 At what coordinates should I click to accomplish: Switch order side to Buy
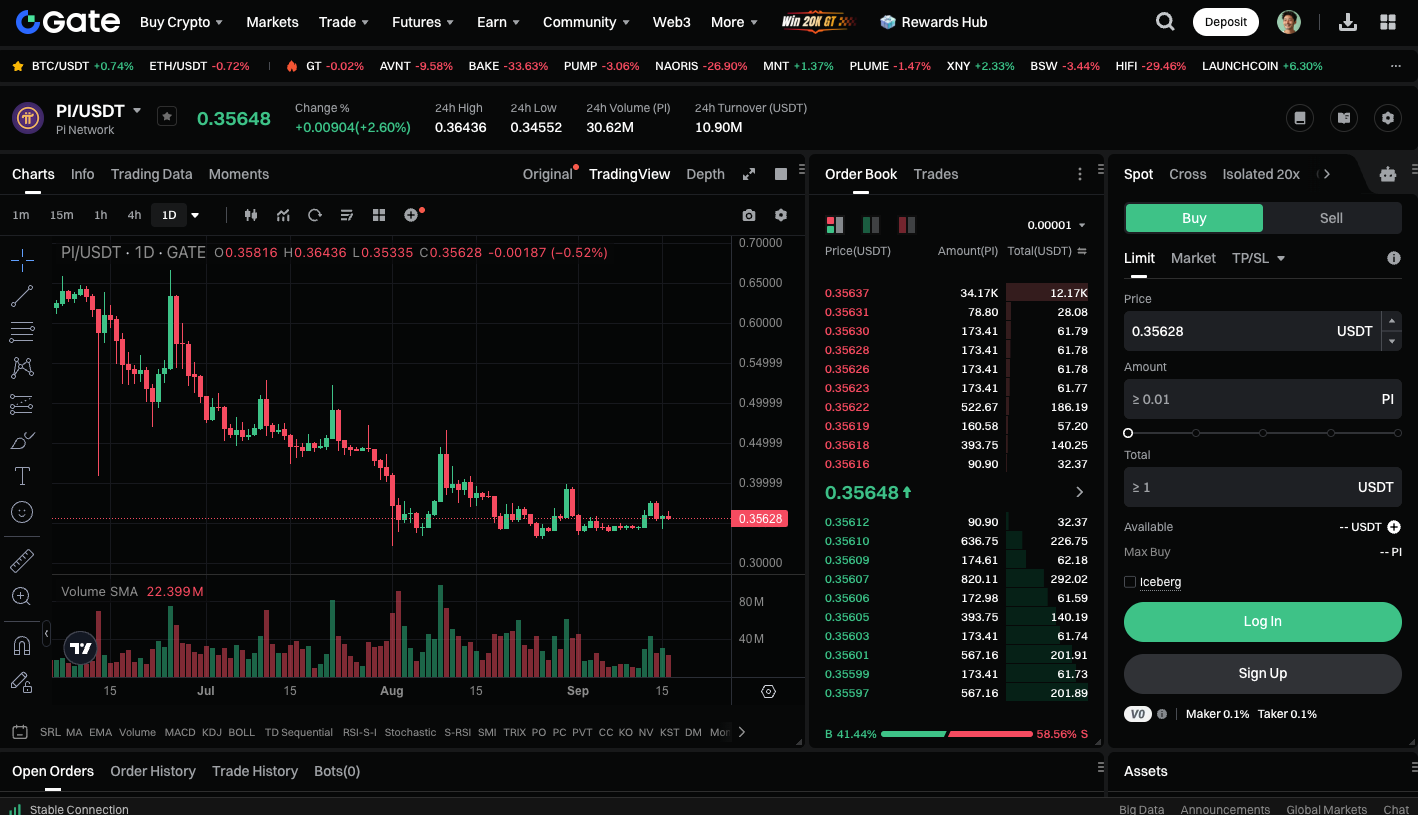(x=1194, y=218)
